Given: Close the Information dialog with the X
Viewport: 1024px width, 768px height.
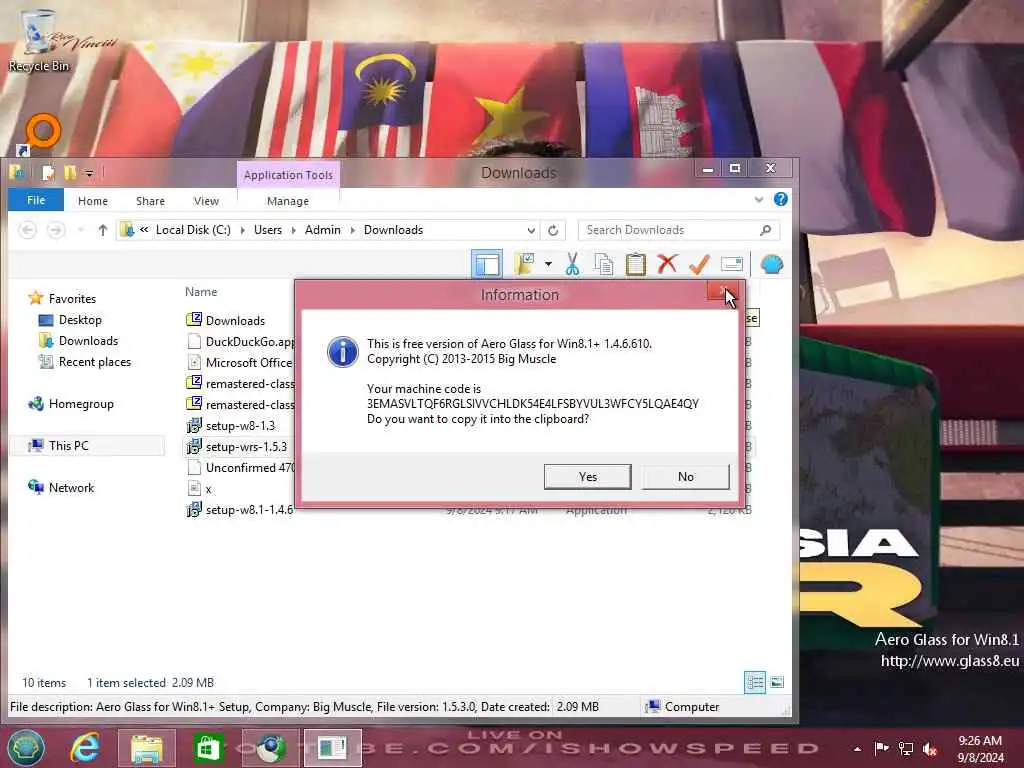Looking at the screenshot, I should tap(722, 293).
